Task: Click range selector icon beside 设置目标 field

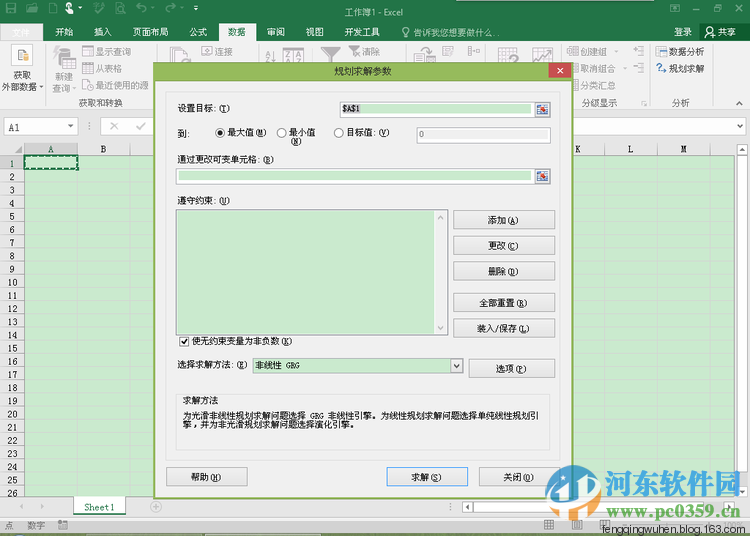Action: 542,109
